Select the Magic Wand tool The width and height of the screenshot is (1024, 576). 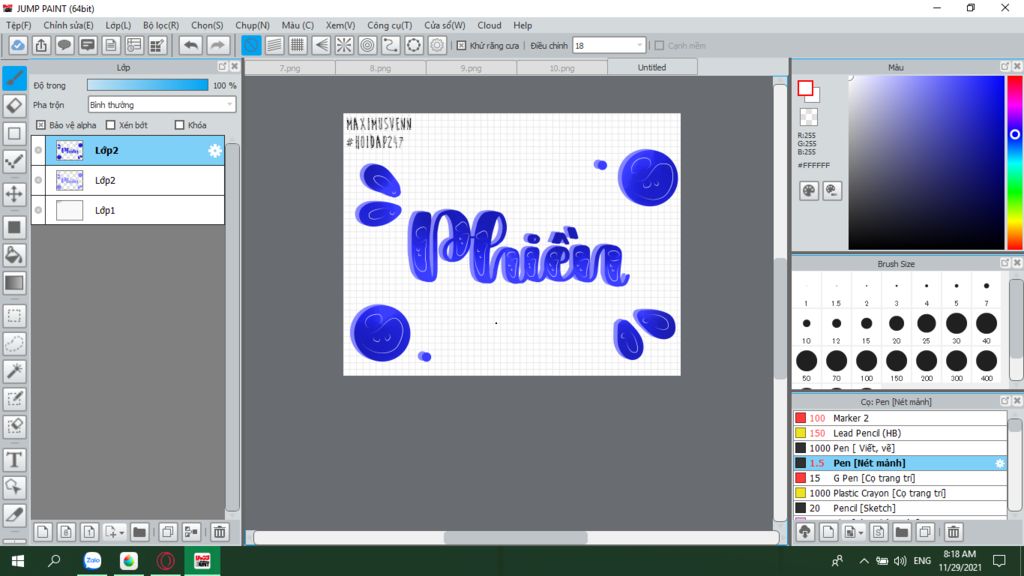[14, 371]
